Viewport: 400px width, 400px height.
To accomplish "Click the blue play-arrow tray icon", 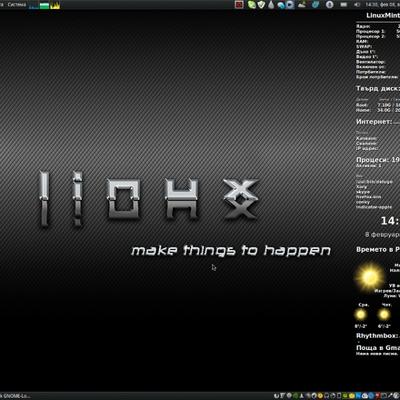I will point(290,5).
